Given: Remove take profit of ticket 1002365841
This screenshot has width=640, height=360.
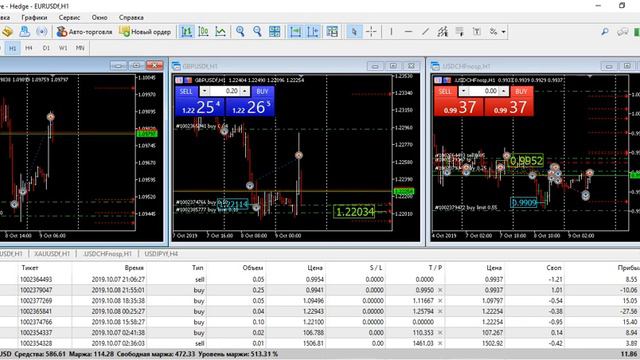Looking at the screenshot, I should coord(440,311).
